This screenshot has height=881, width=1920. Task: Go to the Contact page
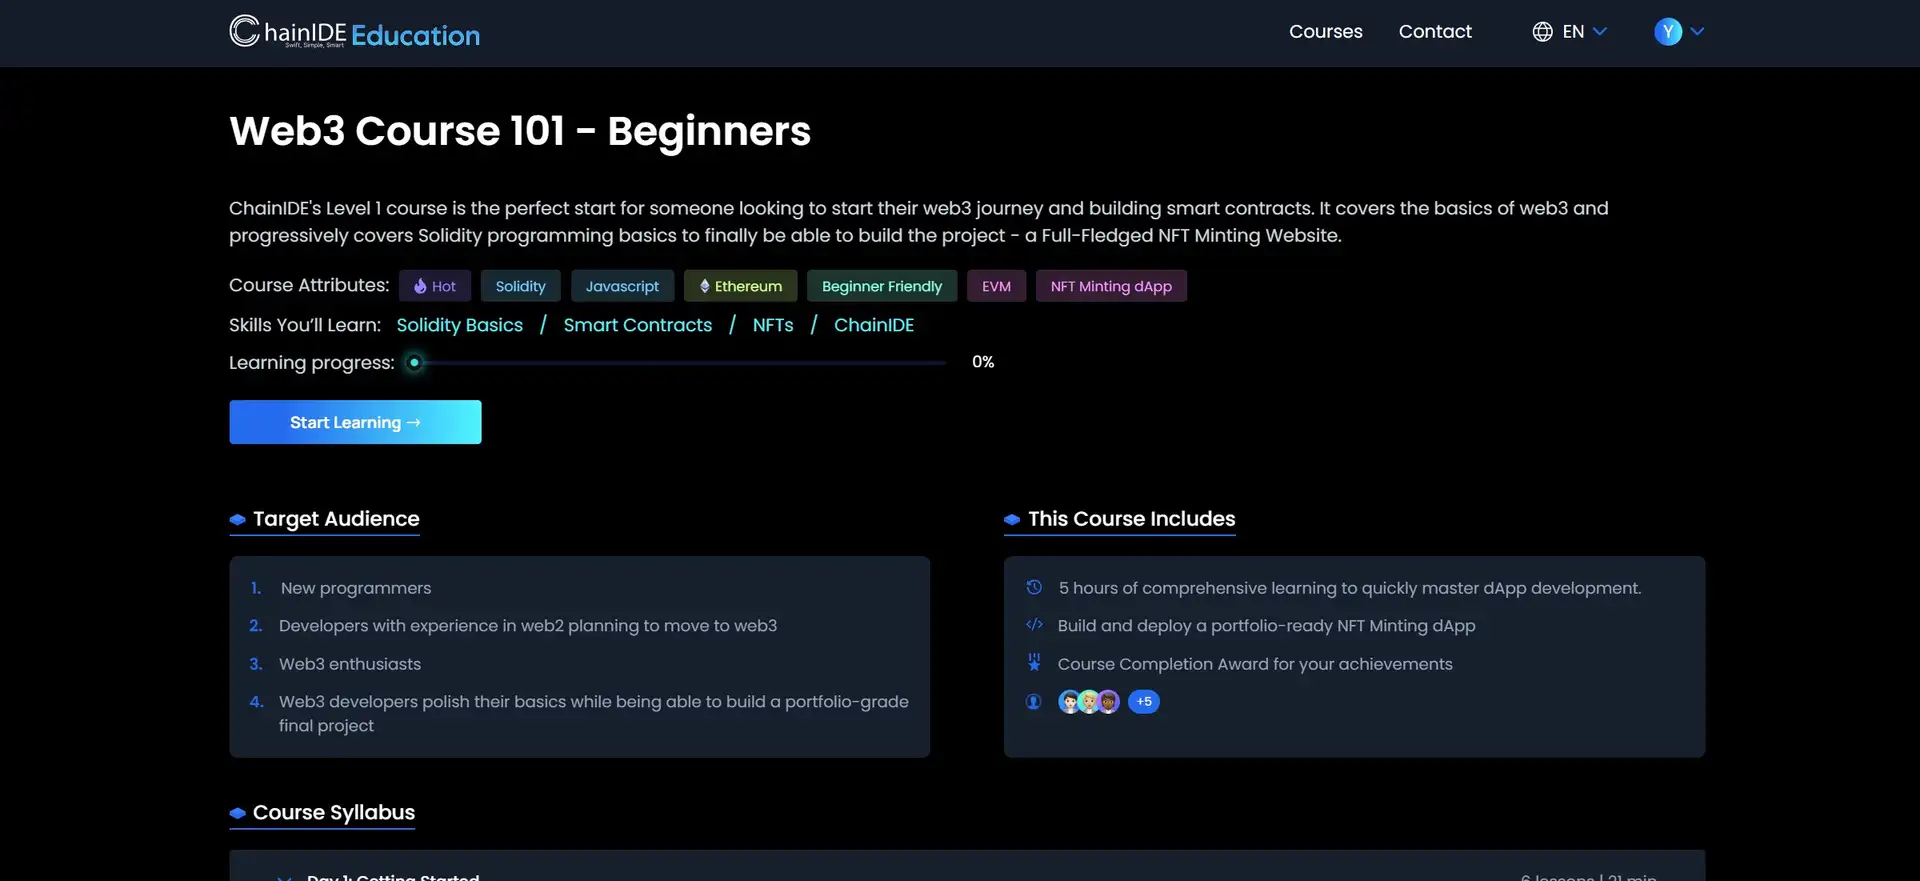(1434, 32)
